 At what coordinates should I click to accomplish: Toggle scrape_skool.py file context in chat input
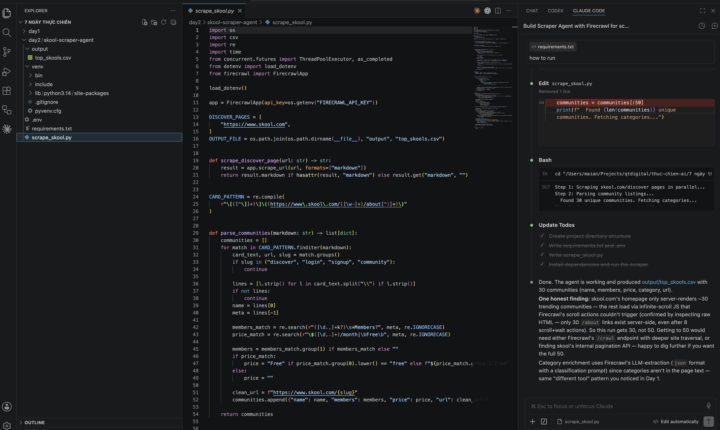578,421
